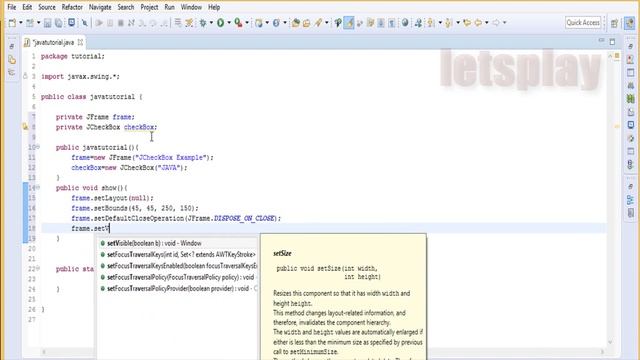The height and width of the screenshot is (360, 640).
Task: Open the Debug configurations dropdown arrow
Action: pos(211,23)
